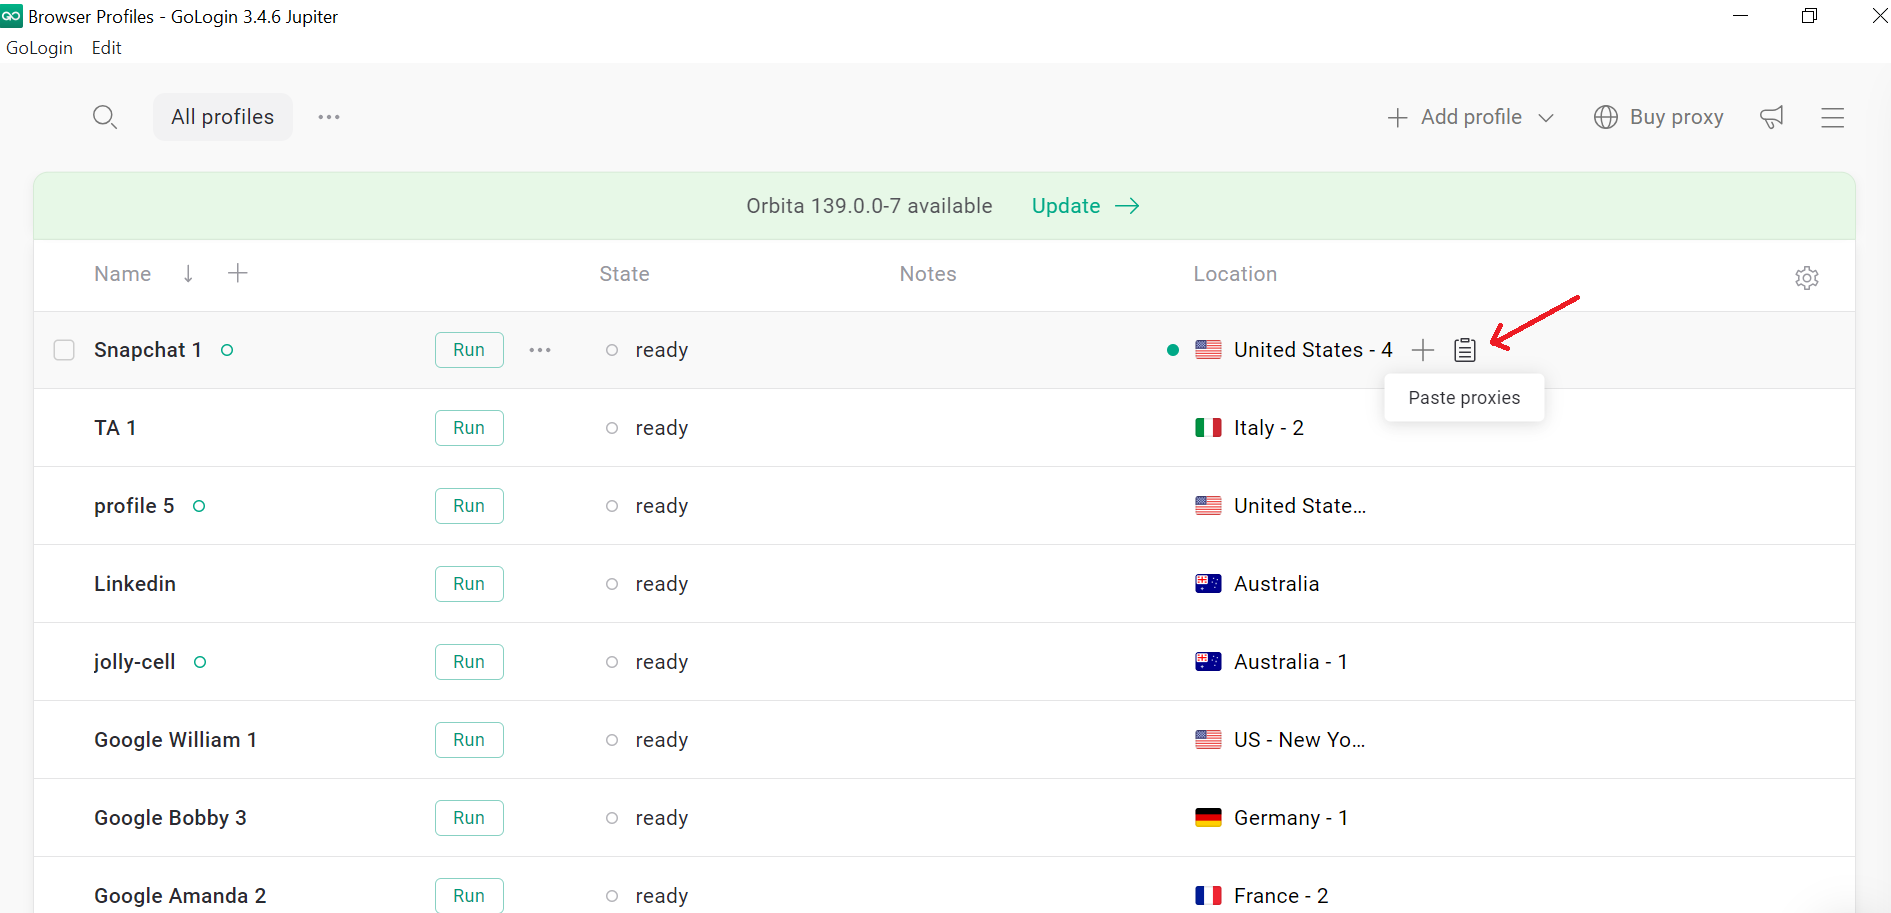Click the Buy proxy button

[x=1659, y=117]
